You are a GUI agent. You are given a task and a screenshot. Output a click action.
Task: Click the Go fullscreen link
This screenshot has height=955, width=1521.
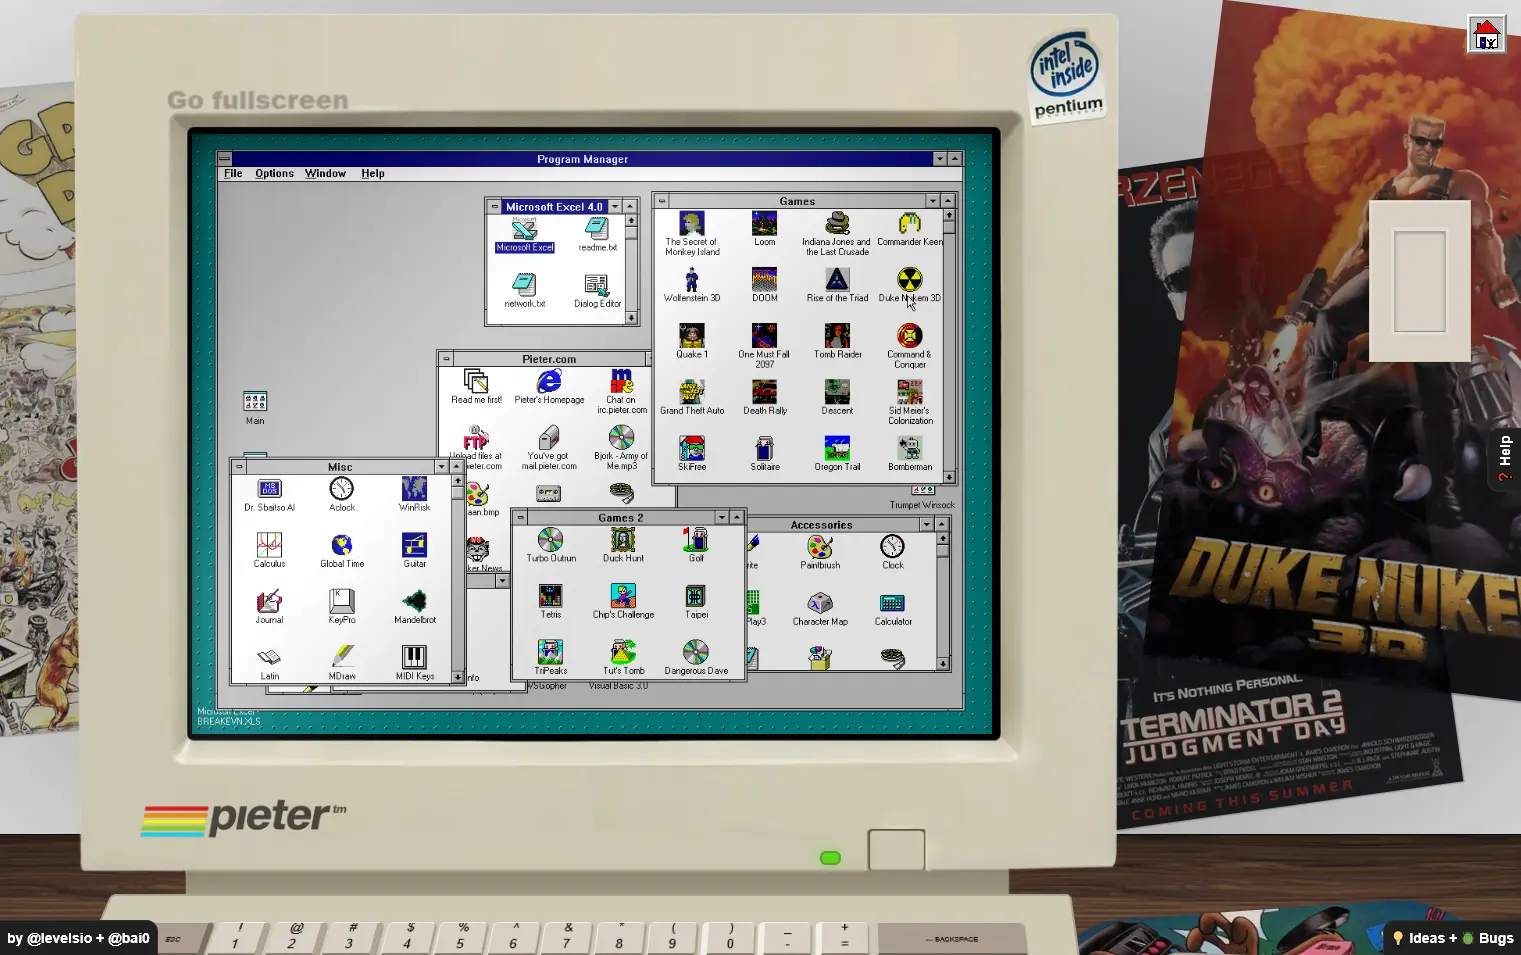258,100
